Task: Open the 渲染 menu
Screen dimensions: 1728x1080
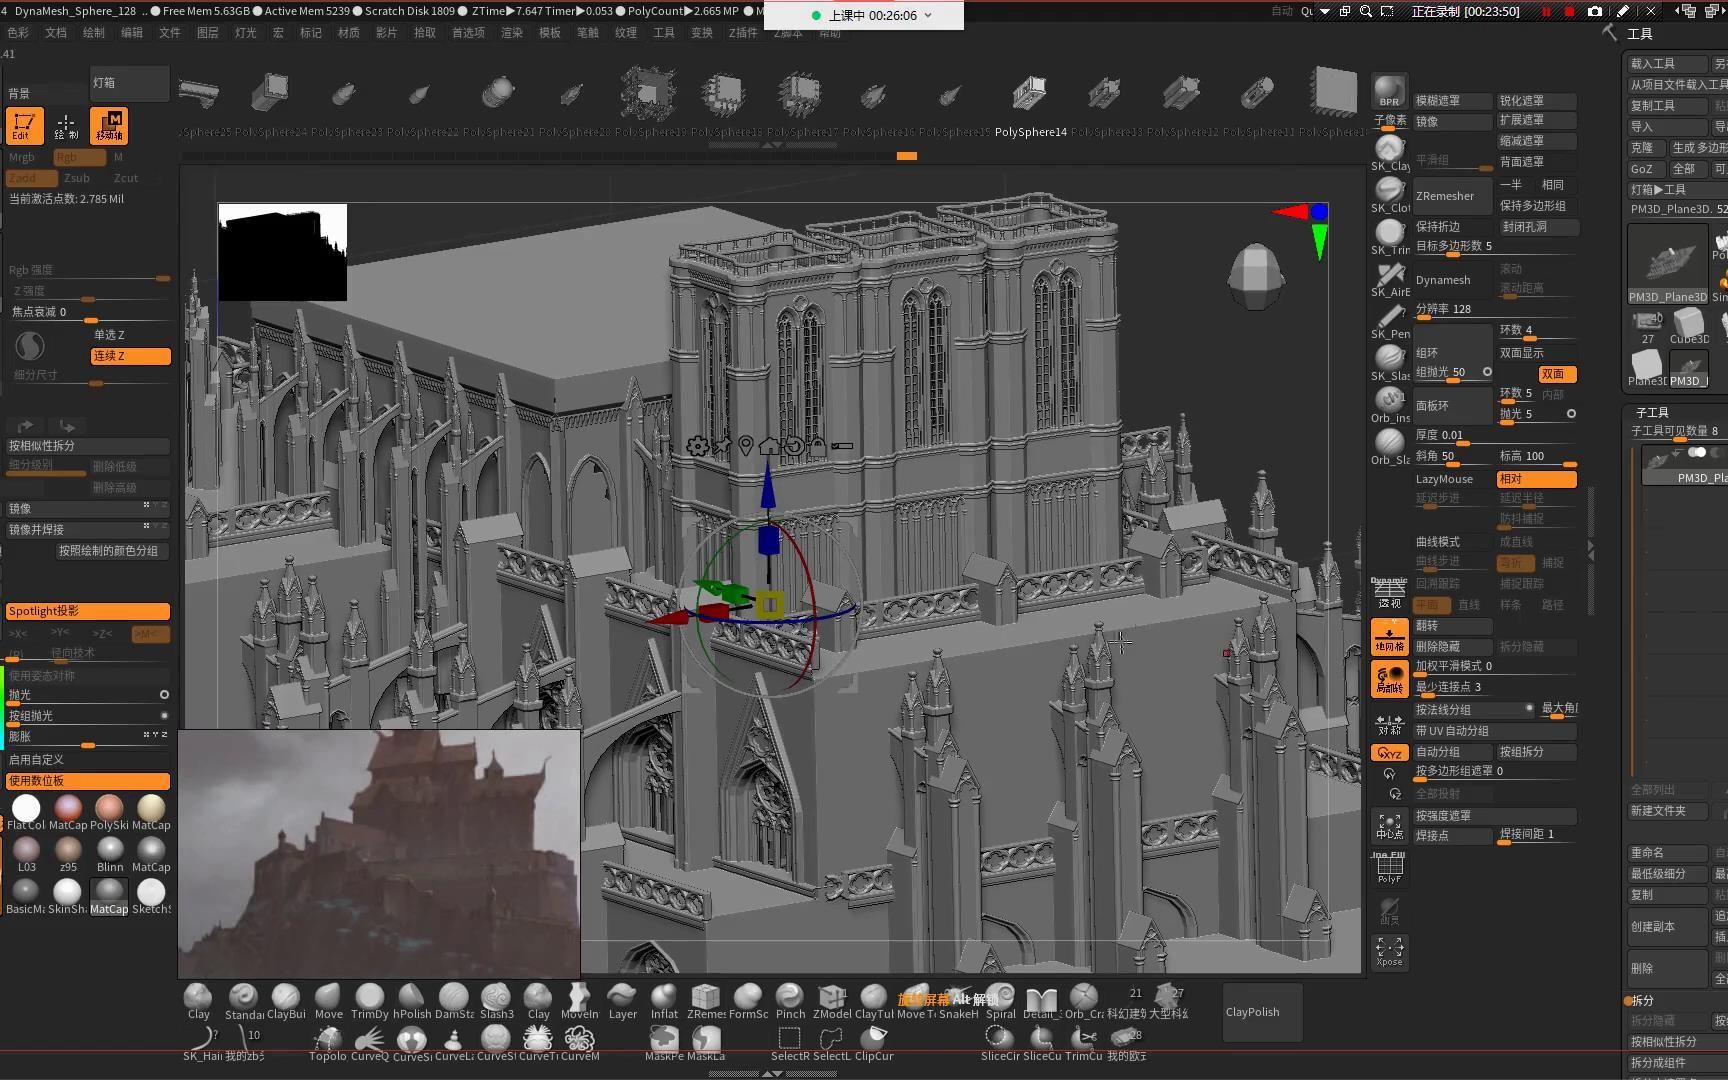Action: [x=511, y=31]
